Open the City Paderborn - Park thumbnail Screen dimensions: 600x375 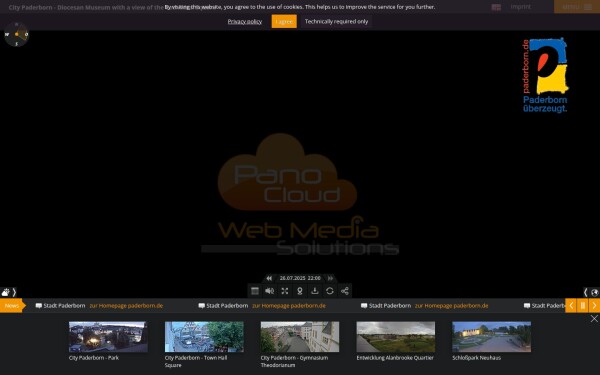click(108, 337)
